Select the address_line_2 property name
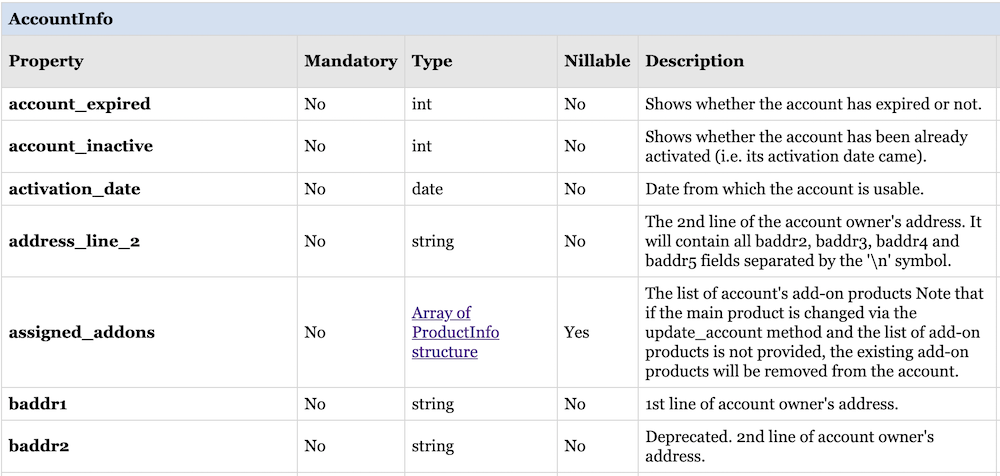1000x476 pixels. pos(75,241)
